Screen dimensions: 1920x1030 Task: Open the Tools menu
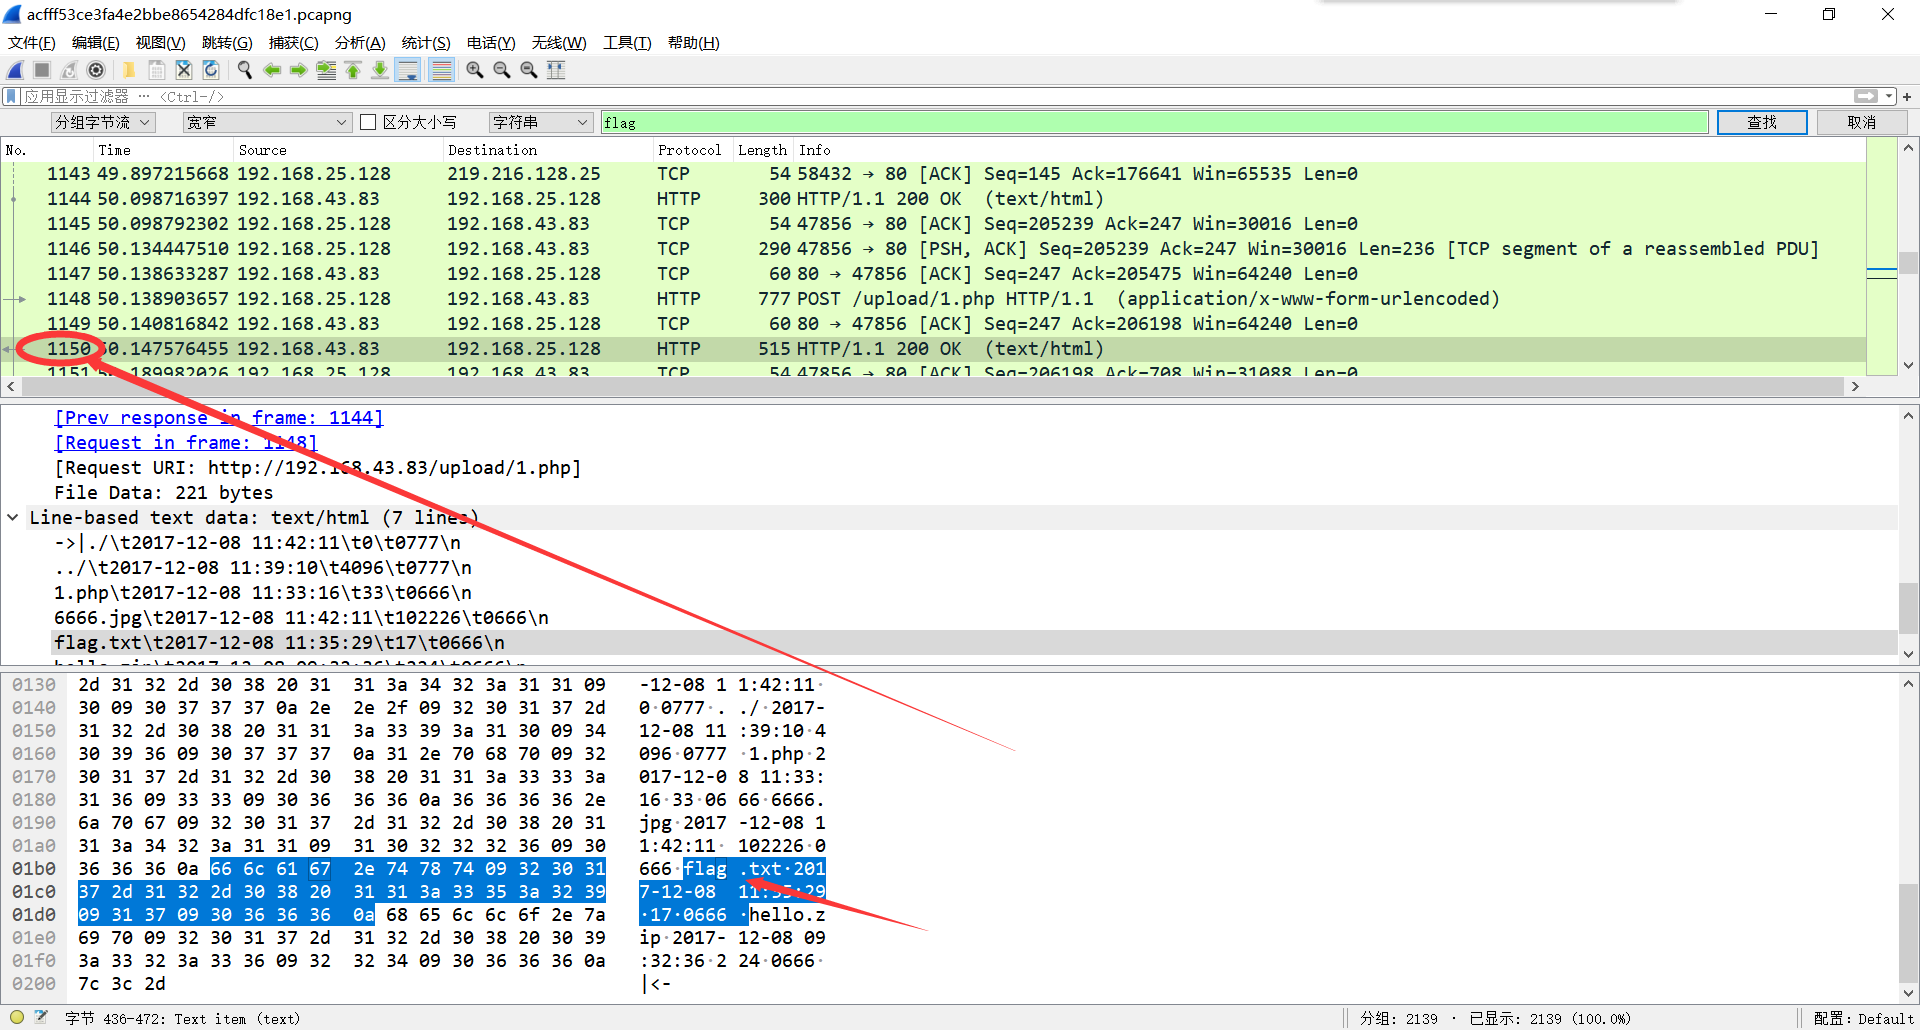coord(627,42)
